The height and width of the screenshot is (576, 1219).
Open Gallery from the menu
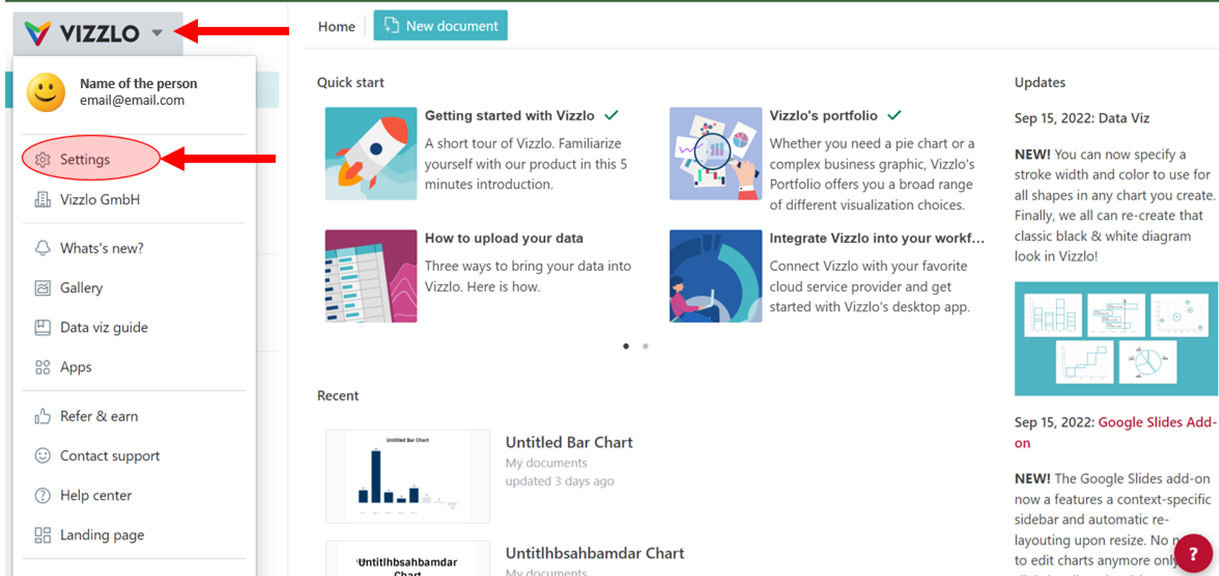point(81,288)
